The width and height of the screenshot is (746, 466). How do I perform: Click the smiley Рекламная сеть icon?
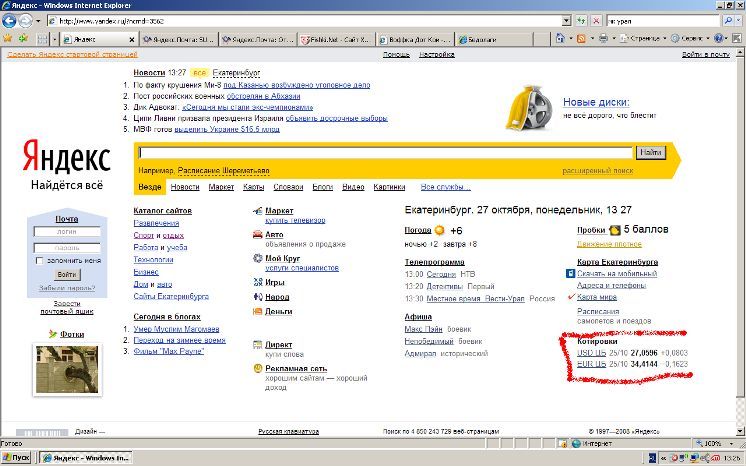[x=257, y=368]
